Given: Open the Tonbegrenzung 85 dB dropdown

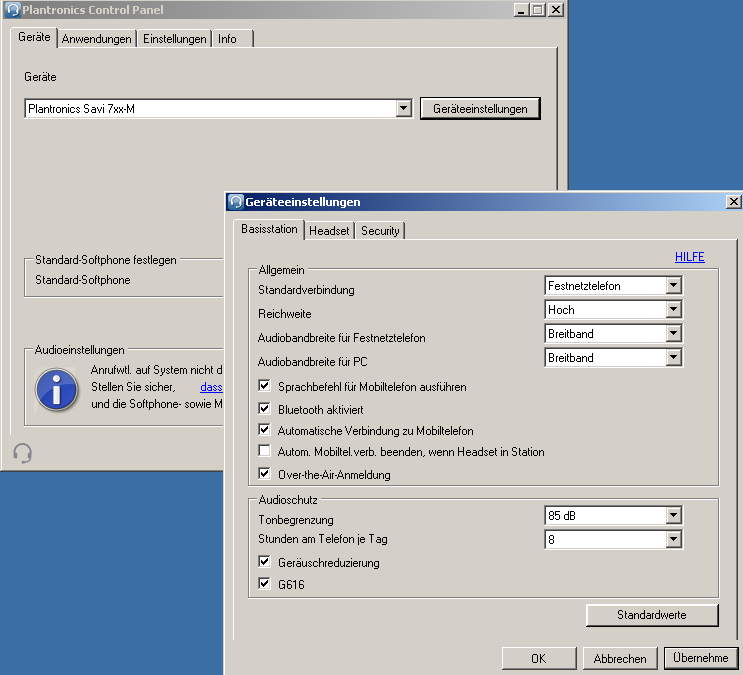Looking at the screenshot, I should (x=613, y=515).
